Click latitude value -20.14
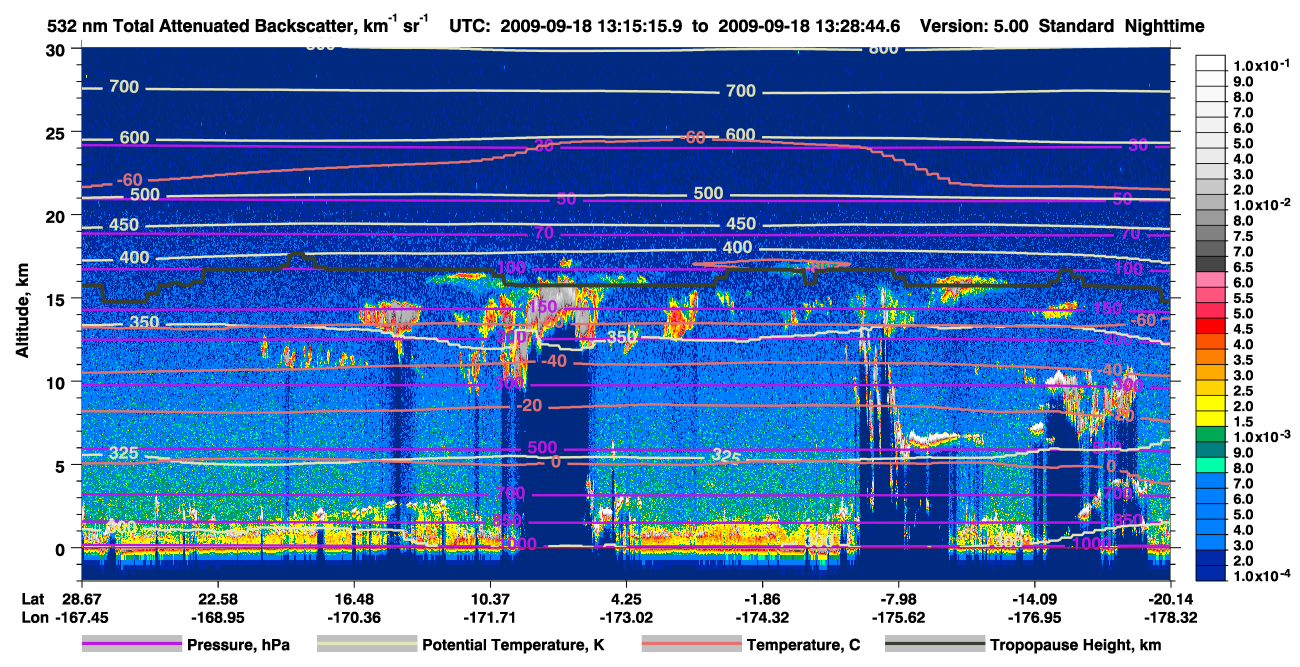Viewport: 1300px width, 667px height. 1171,598
